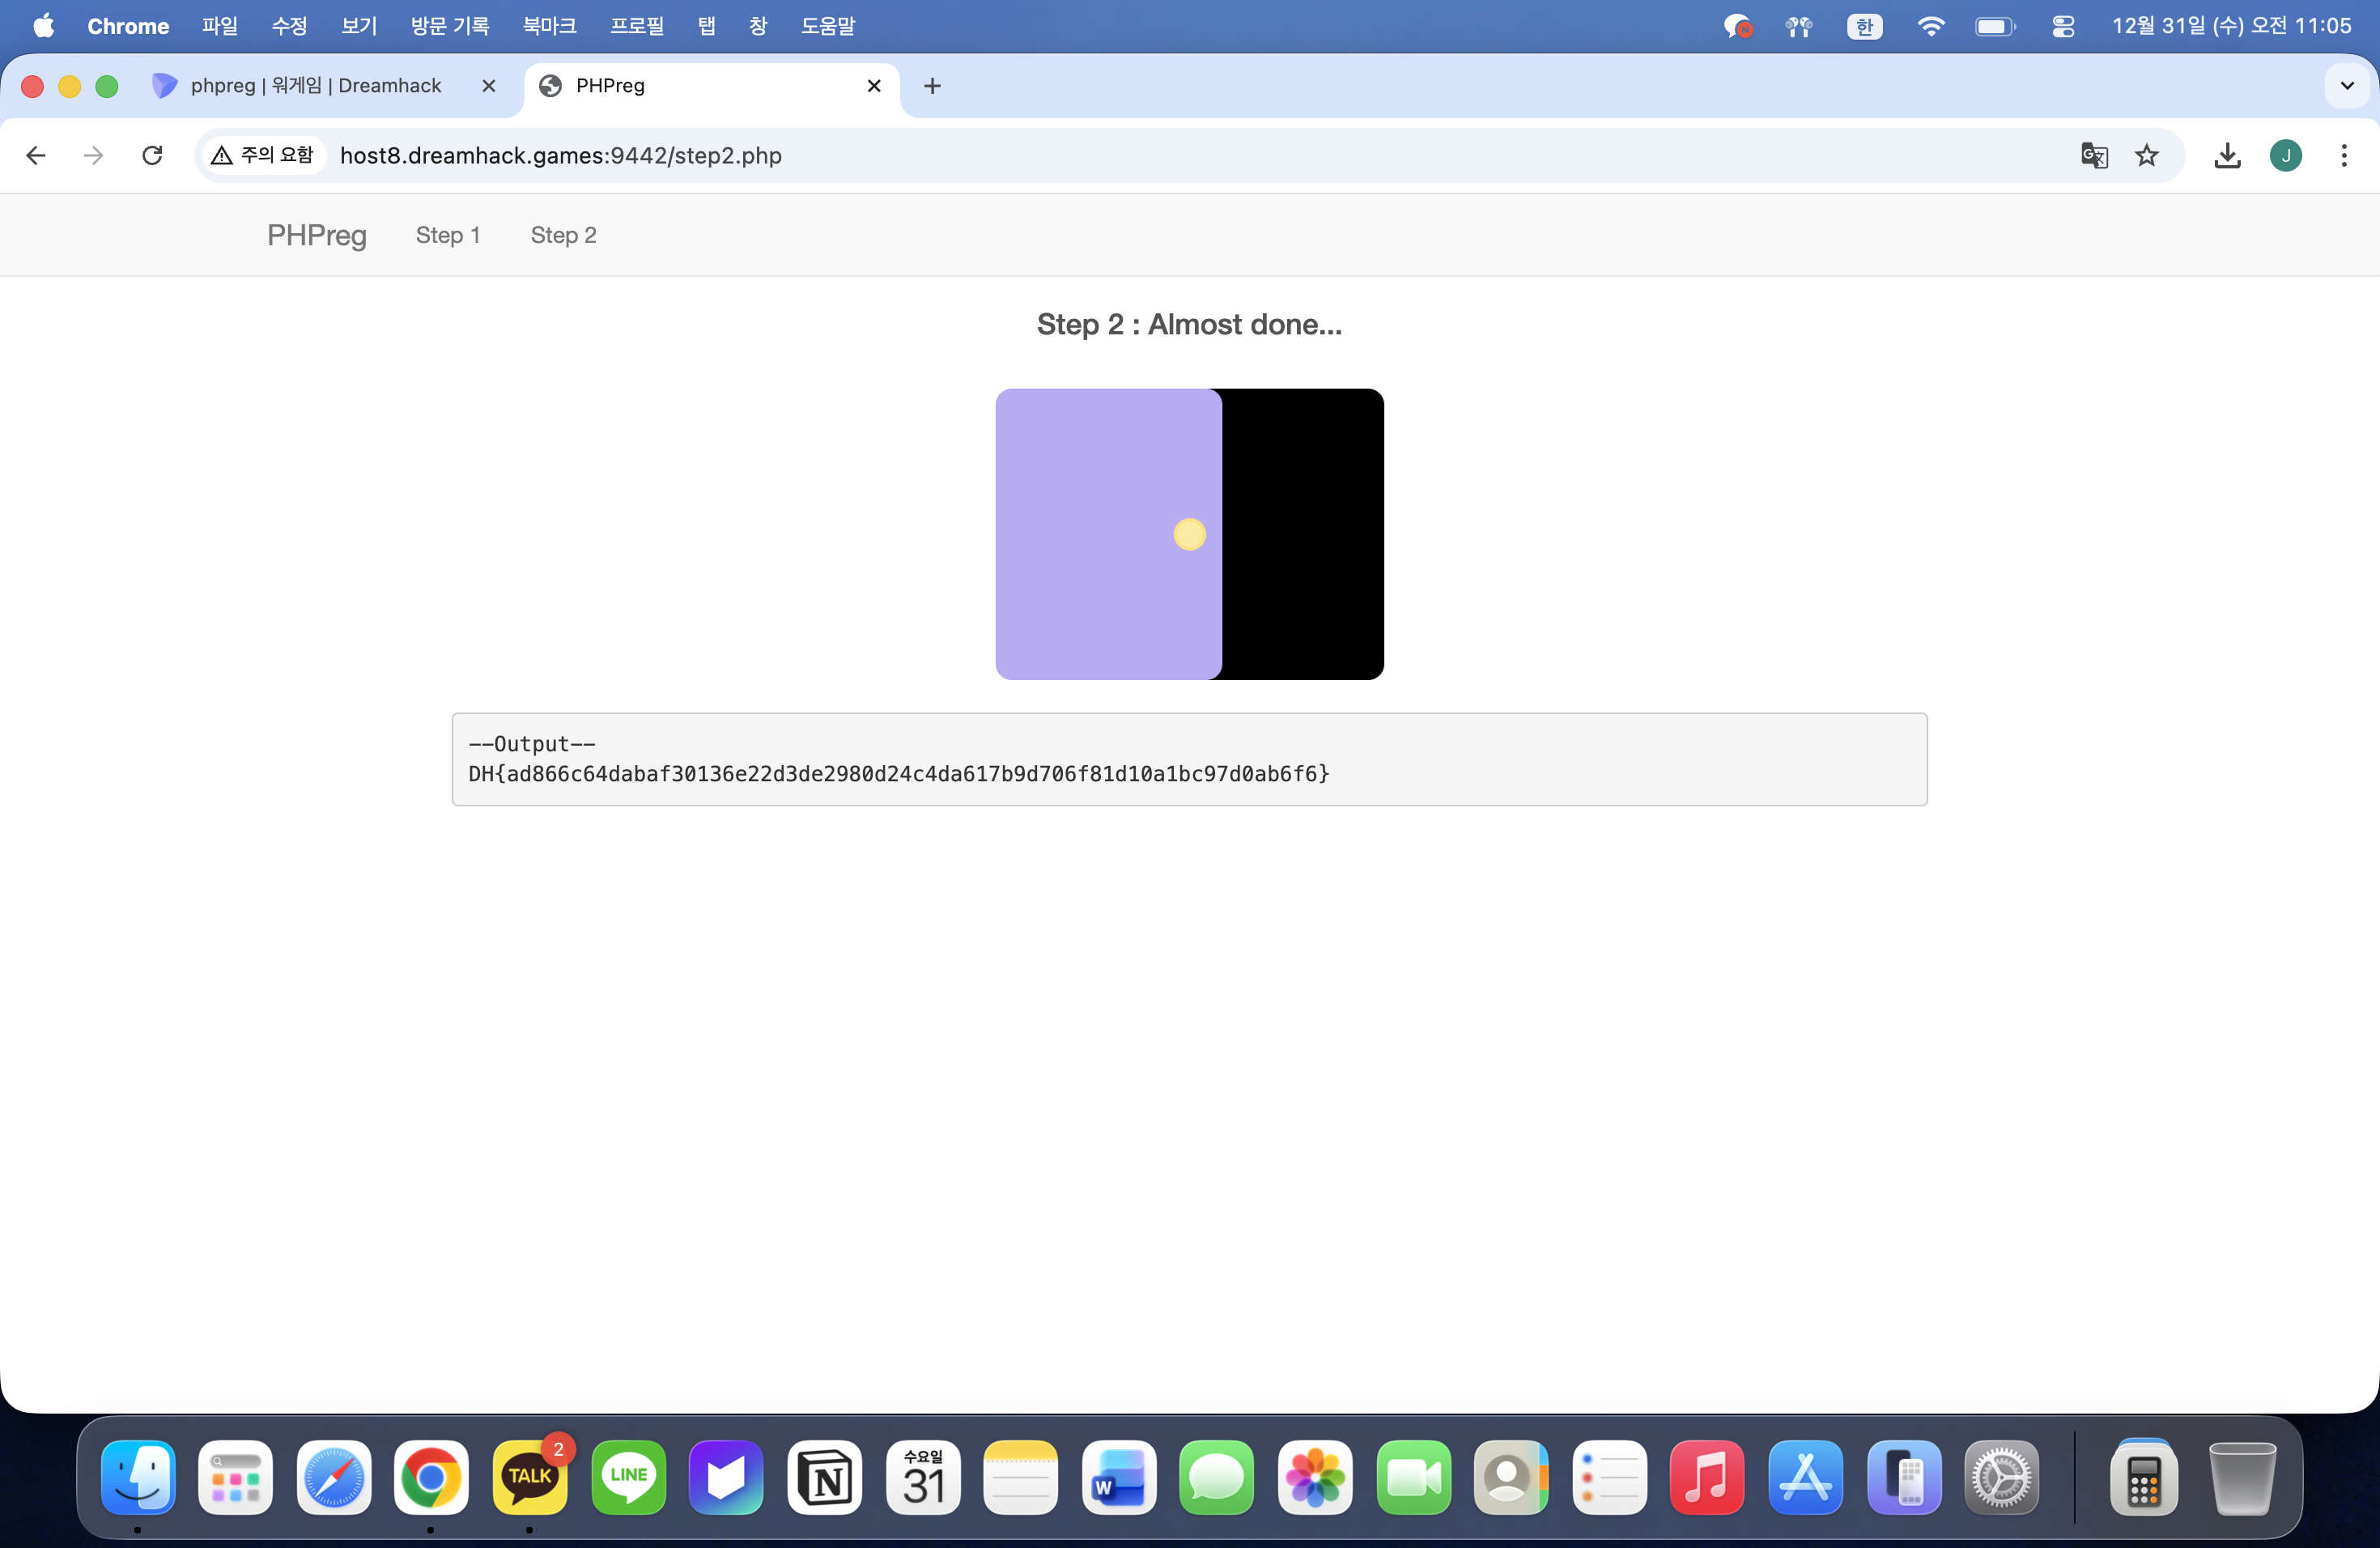Image resolution: width=2380 pixels, height=1548 pixels.
Task: Bookmark this page with star icon
Action: tap(2147, 155)
